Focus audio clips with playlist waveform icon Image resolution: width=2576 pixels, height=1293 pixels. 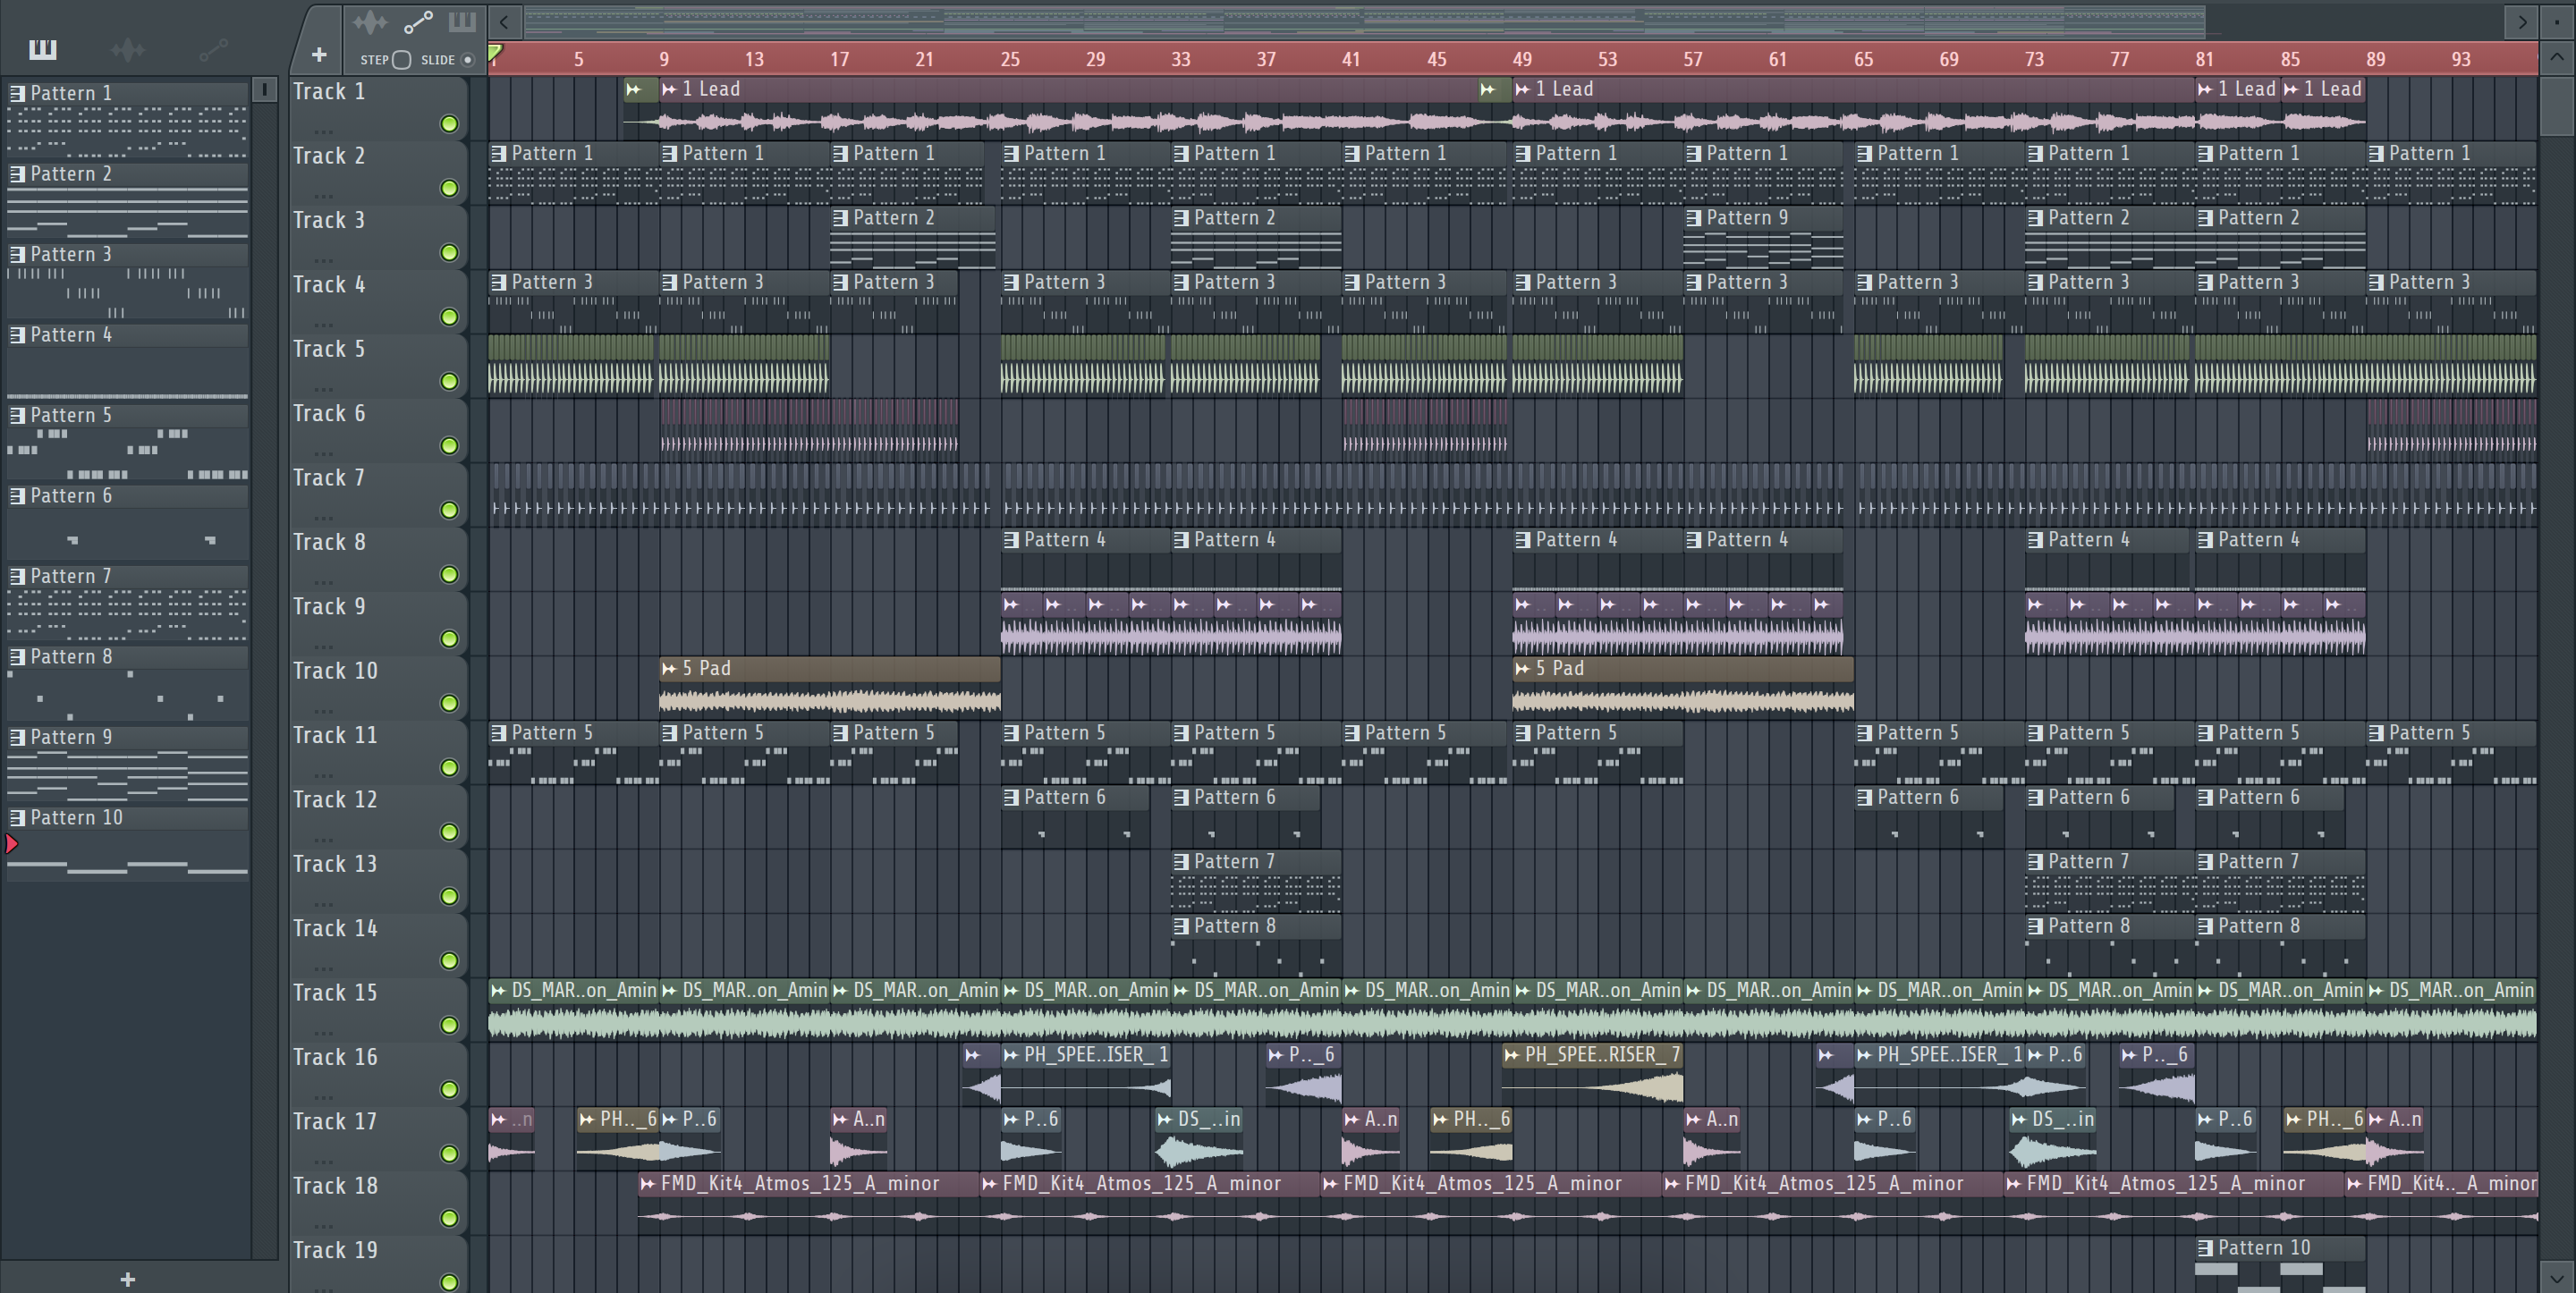(x=370, y=21)
